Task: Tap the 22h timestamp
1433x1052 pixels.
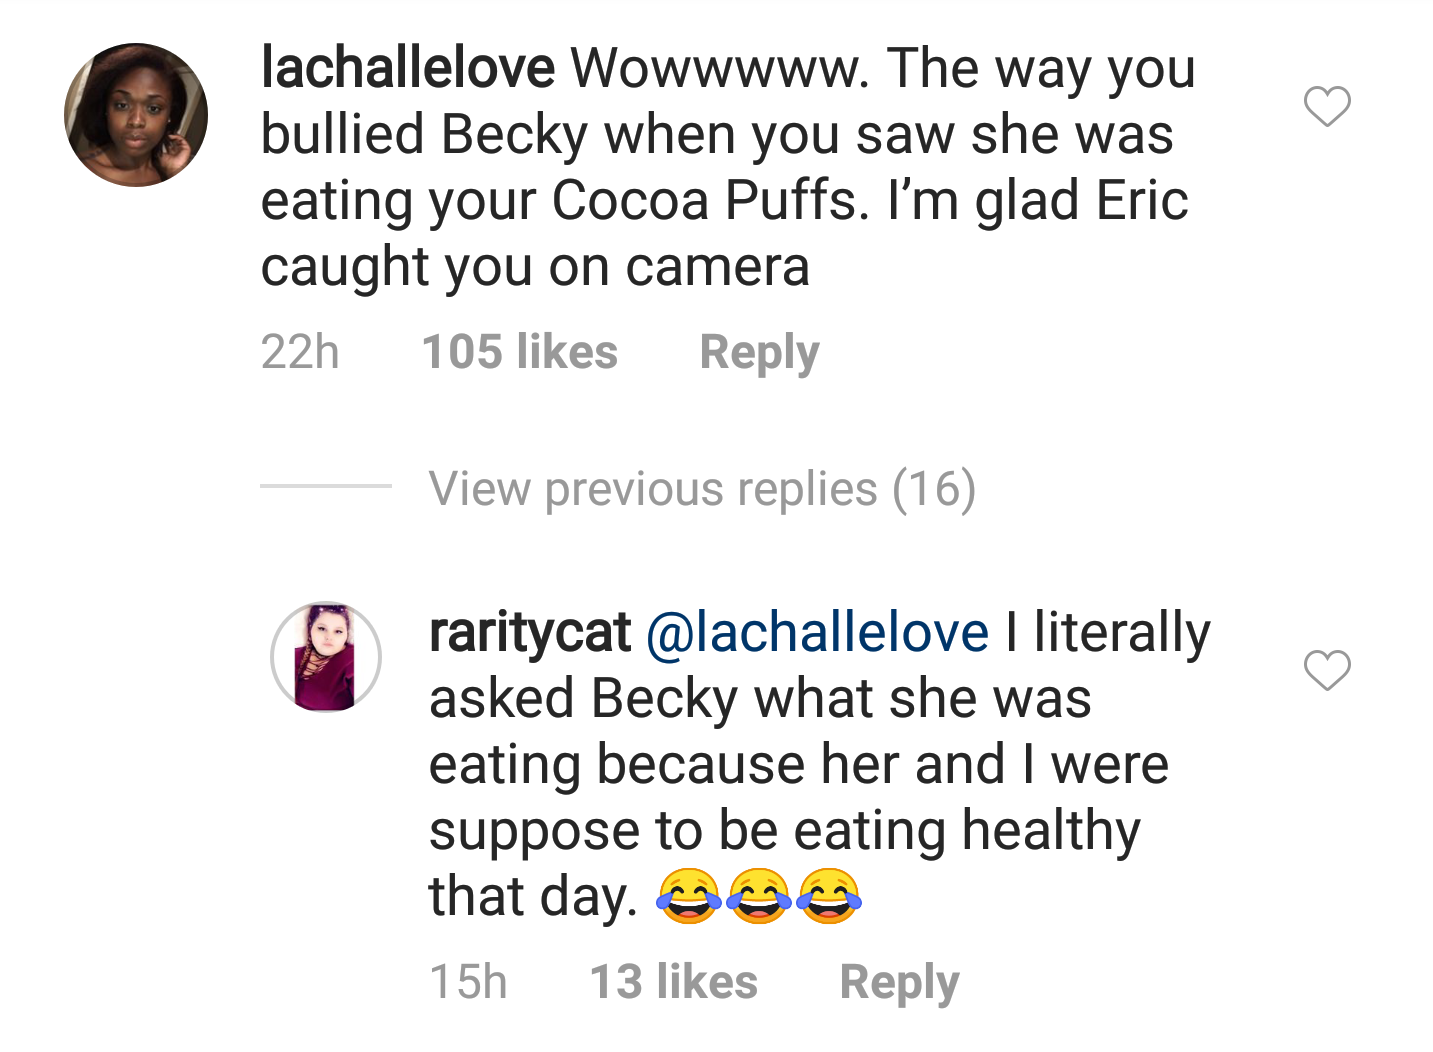Action: pyautogui.click(x=300, y=352)
